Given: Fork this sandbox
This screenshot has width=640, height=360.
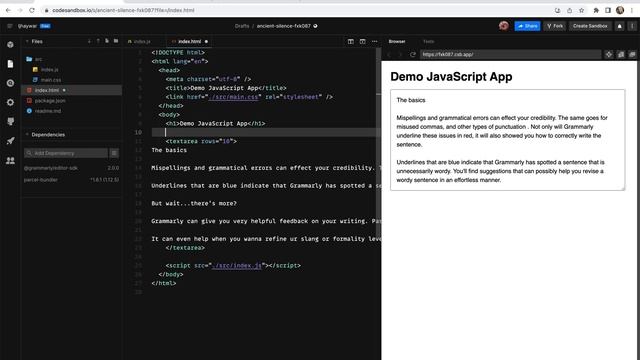Looking at the screenshot, I should 555,26.
